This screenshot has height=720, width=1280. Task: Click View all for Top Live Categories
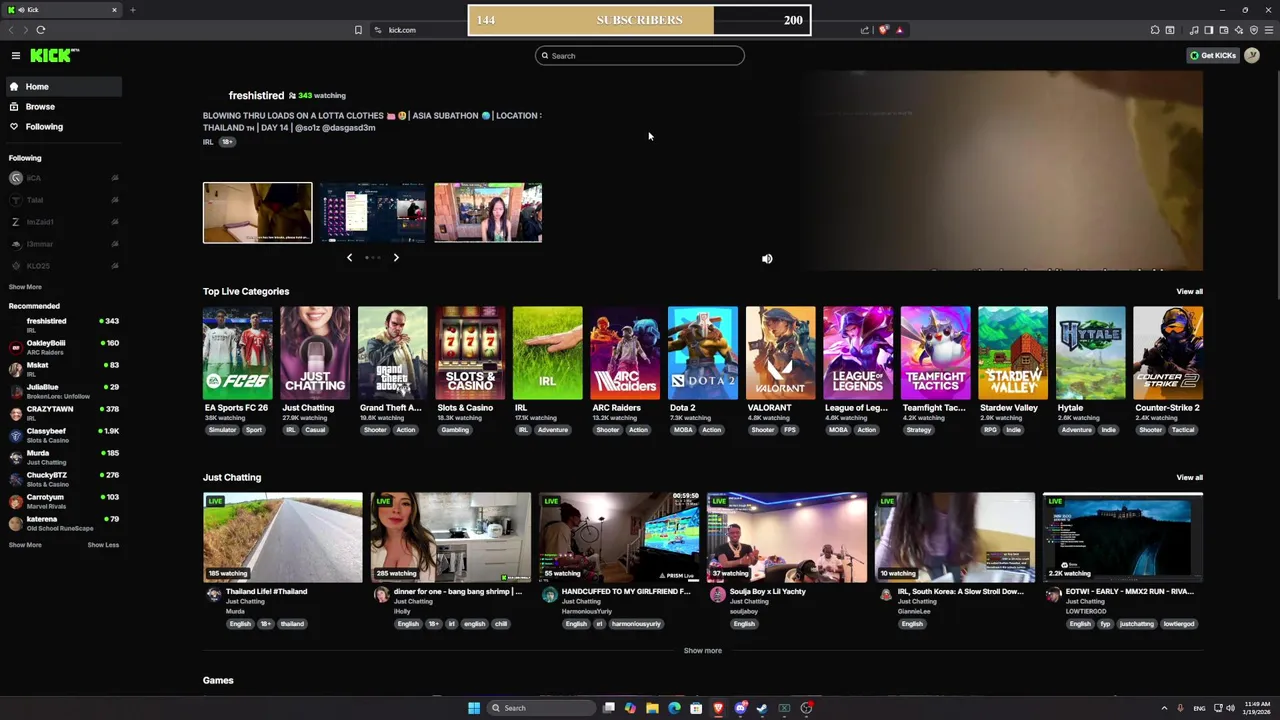[1189, 291]
